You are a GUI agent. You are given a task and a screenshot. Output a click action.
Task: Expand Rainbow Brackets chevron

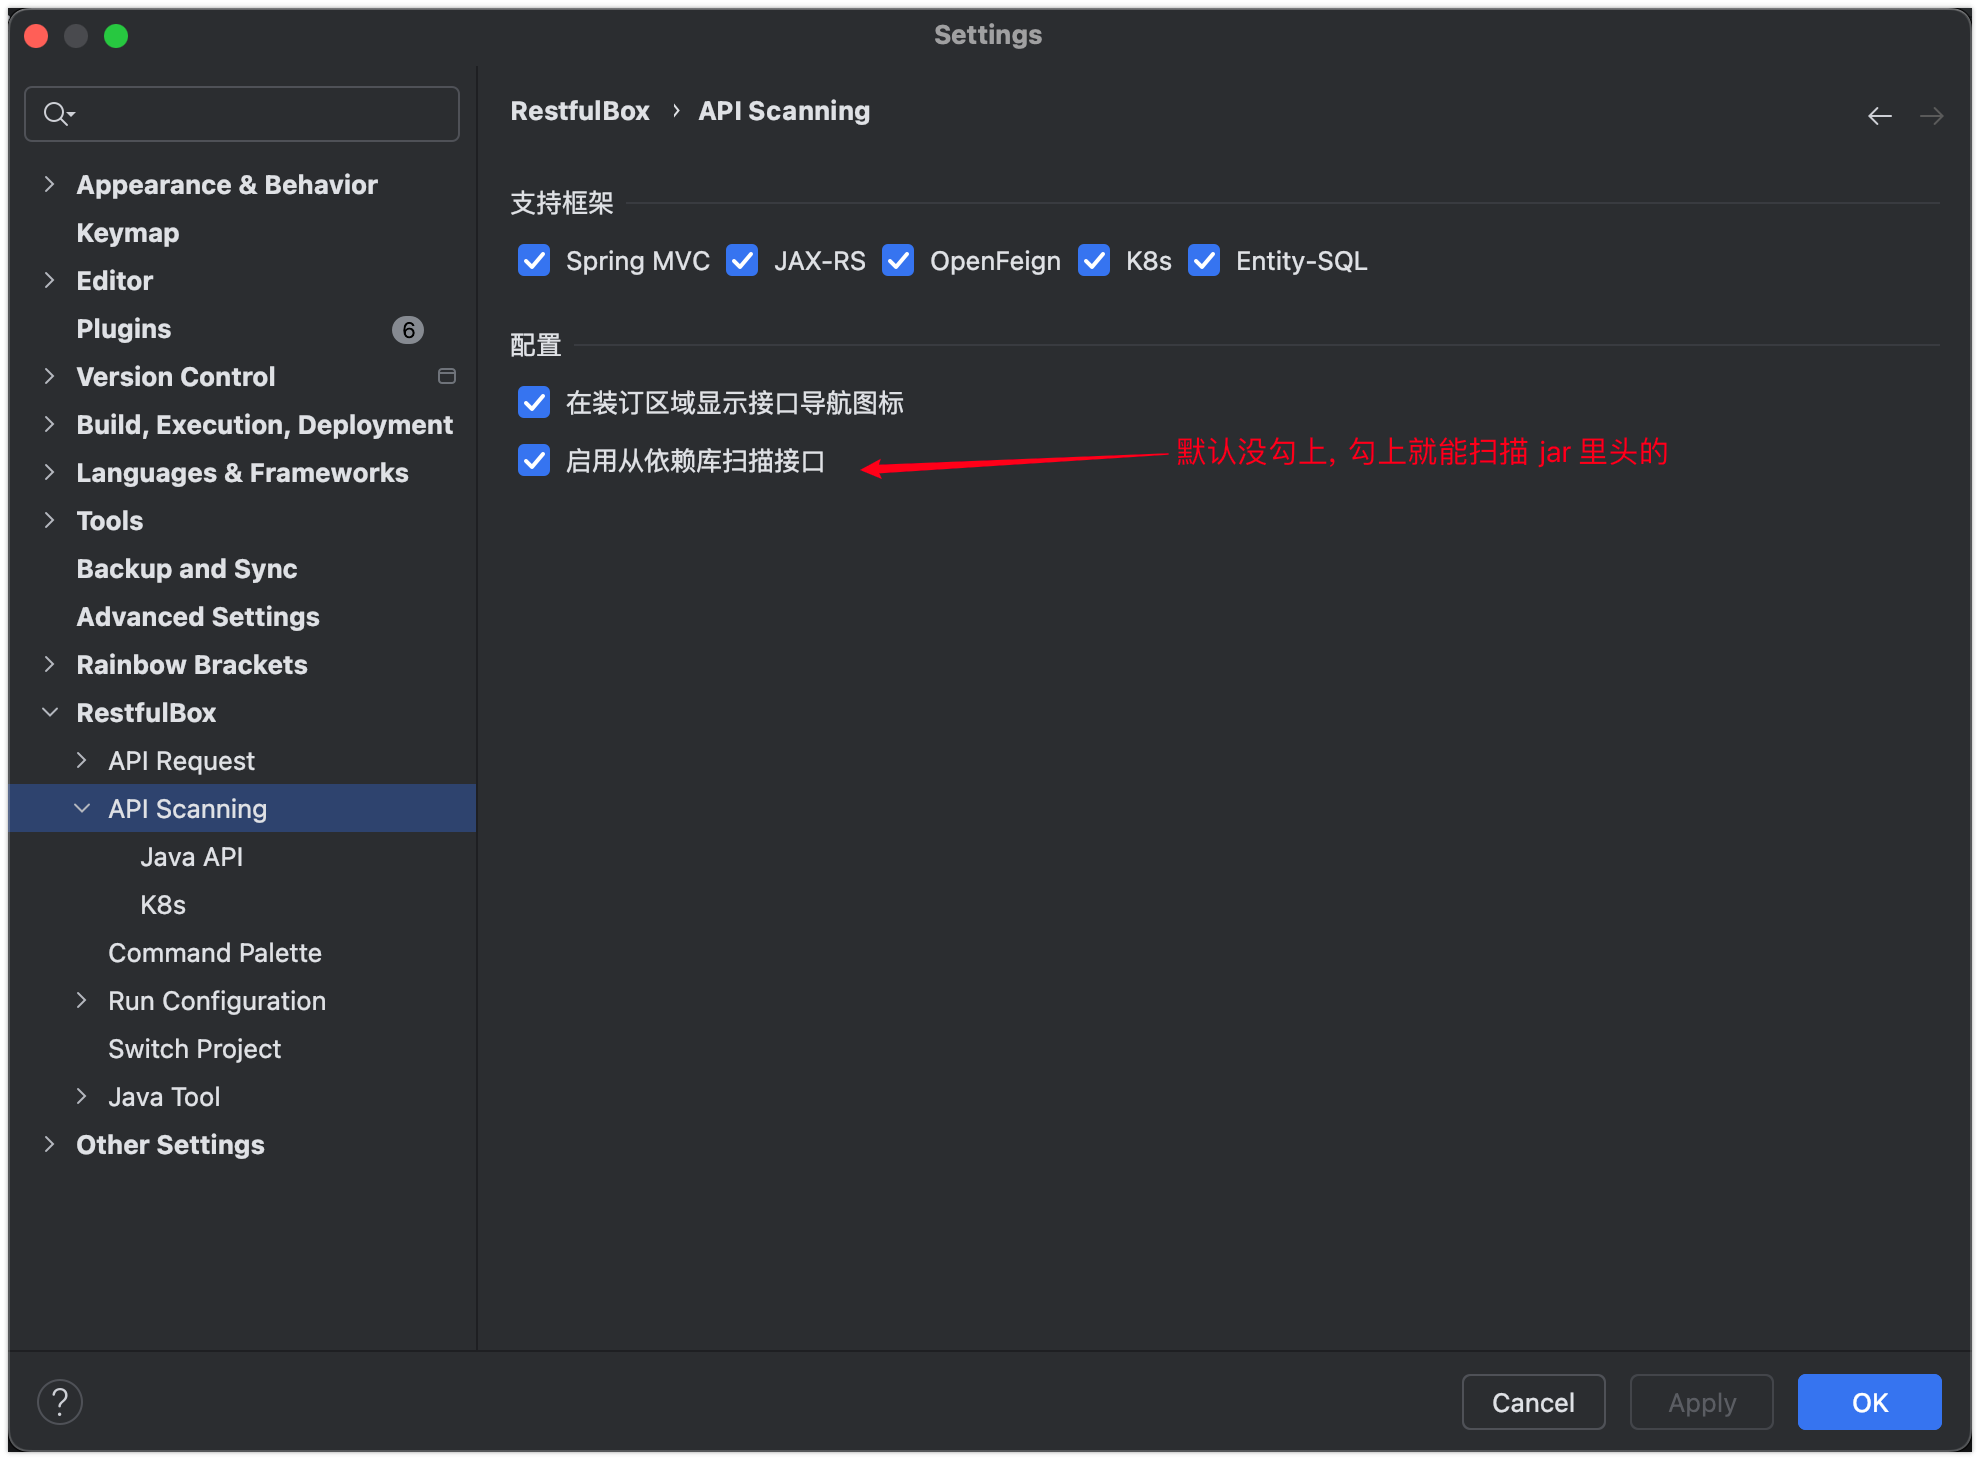pyautogui.click(x=49, y=664)
